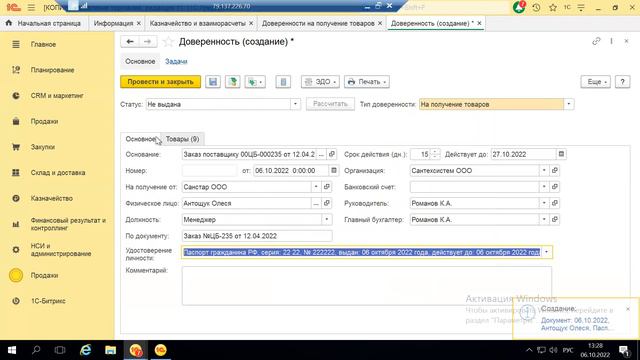
Task: Click the post document icon
Action: click(x=233, y=82)
